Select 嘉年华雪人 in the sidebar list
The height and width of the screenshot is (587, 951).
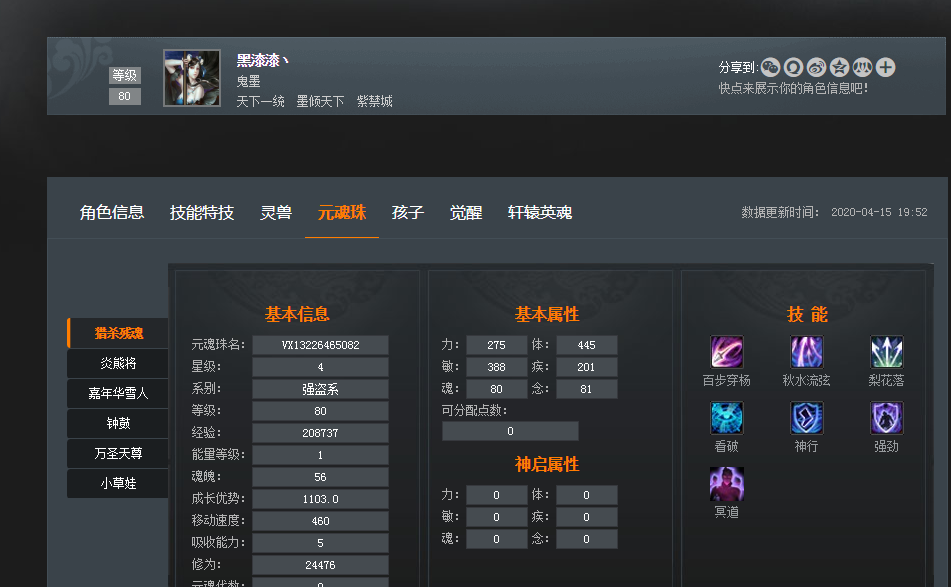click(118, 393)
